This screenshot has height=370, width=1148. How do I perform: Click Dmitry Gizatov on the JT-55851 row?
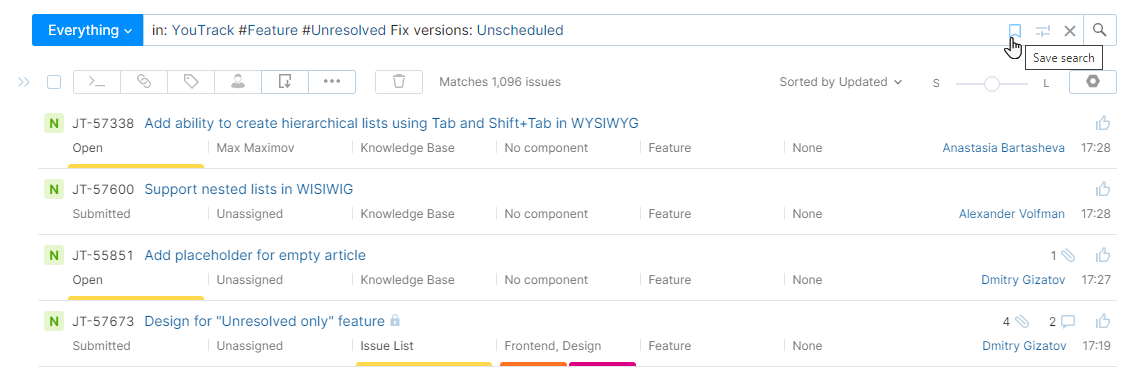tap(1024, 280)
